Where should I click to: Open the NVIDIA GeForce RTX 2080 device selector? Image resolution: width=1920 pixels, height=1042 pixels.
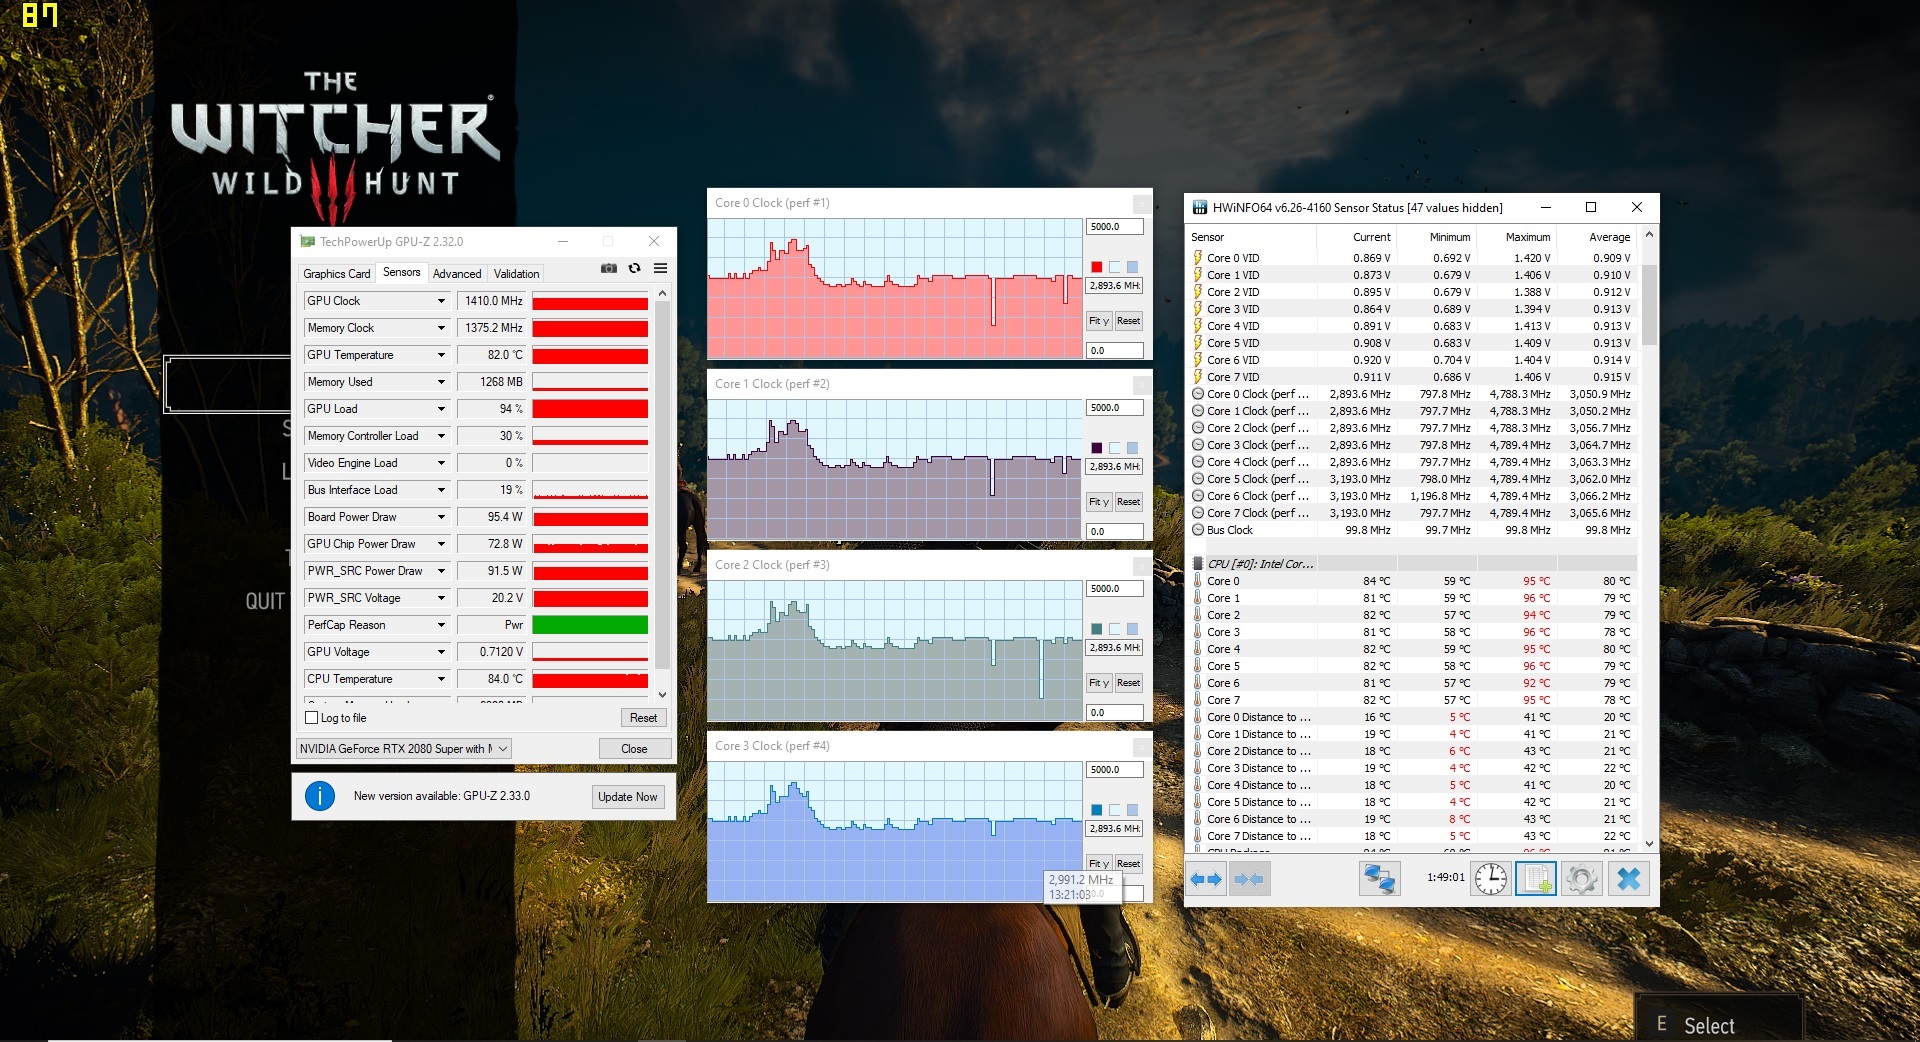(404, 749)
